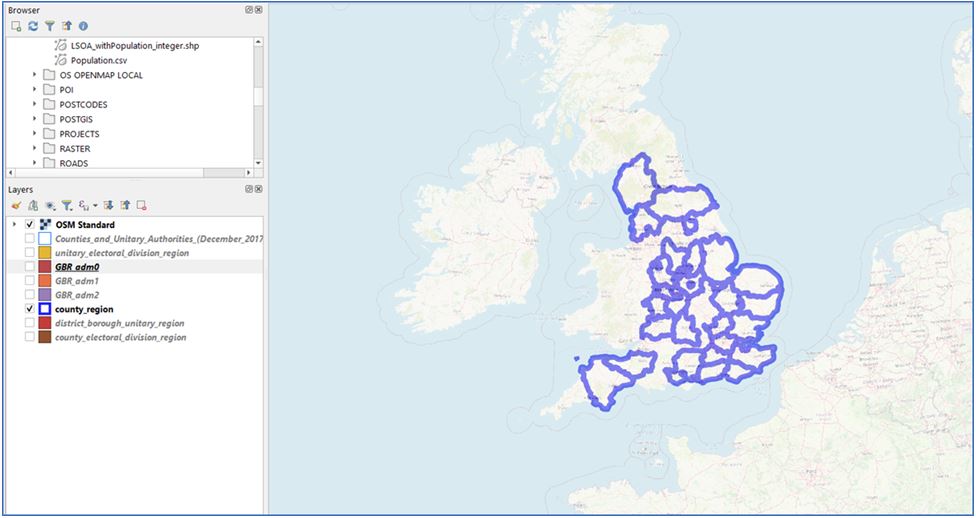Close the Browser panel
The width and height of the screenshot is (976, 518).
point(258,10)
